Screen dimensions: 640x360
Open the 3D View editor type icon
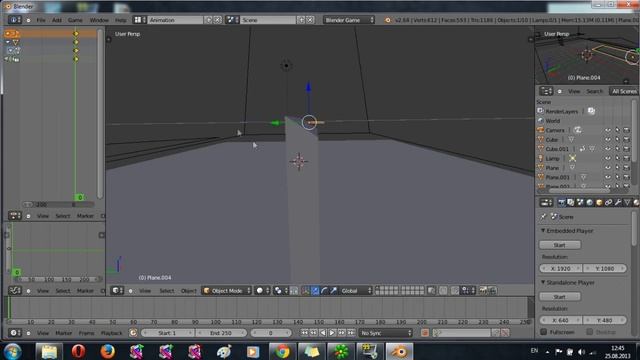118,291
